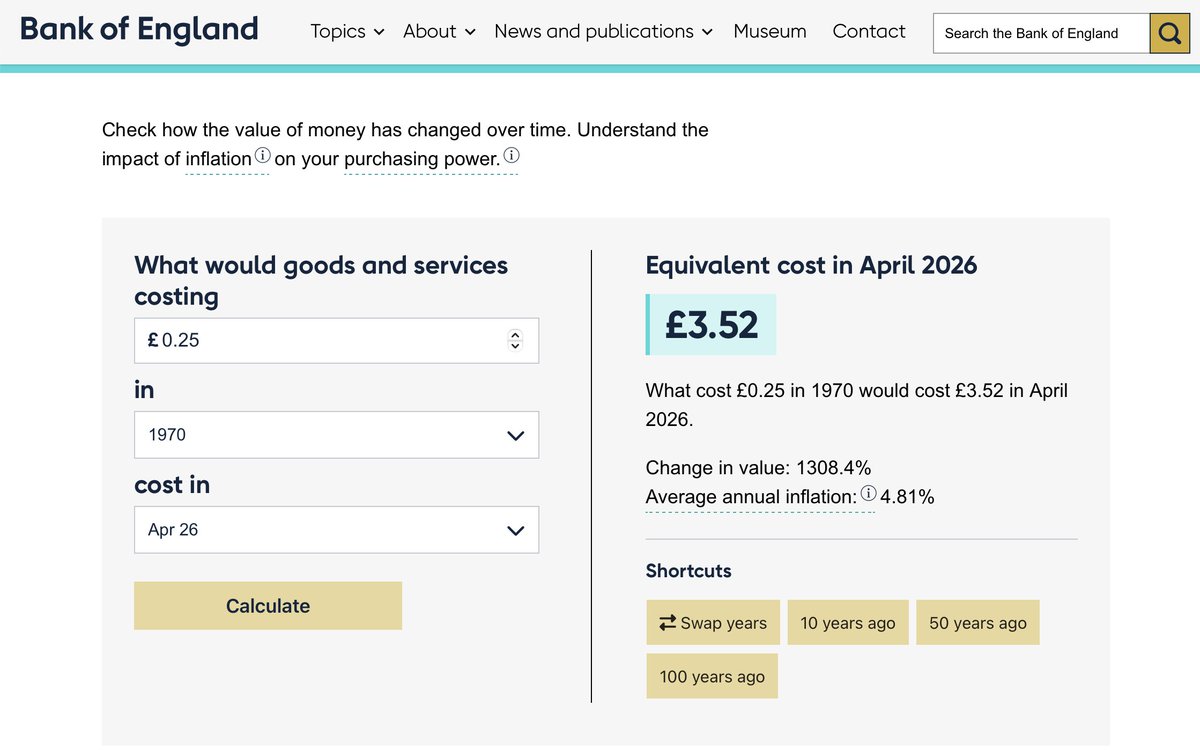Open the Apr 26 cost-in dropdown
1200x750 pixels.
click(336, 530)
